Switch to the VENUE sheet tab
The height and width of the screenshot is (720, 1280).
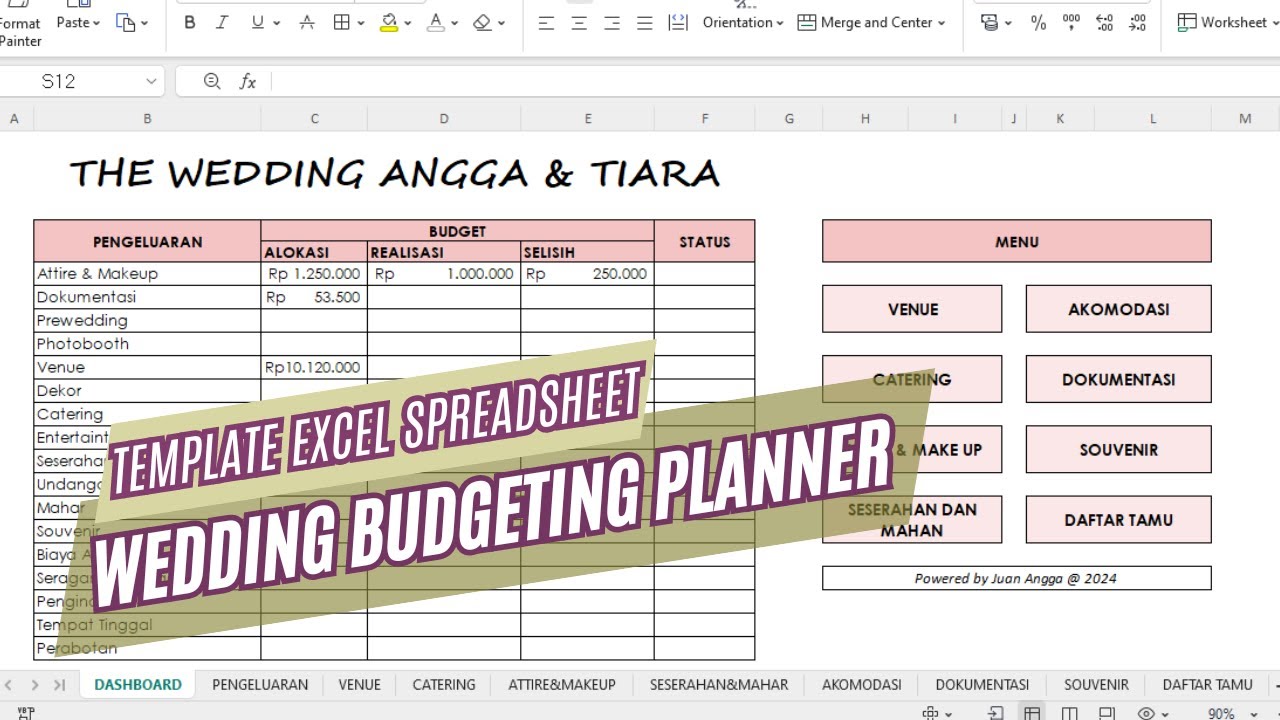pos(359,685)
